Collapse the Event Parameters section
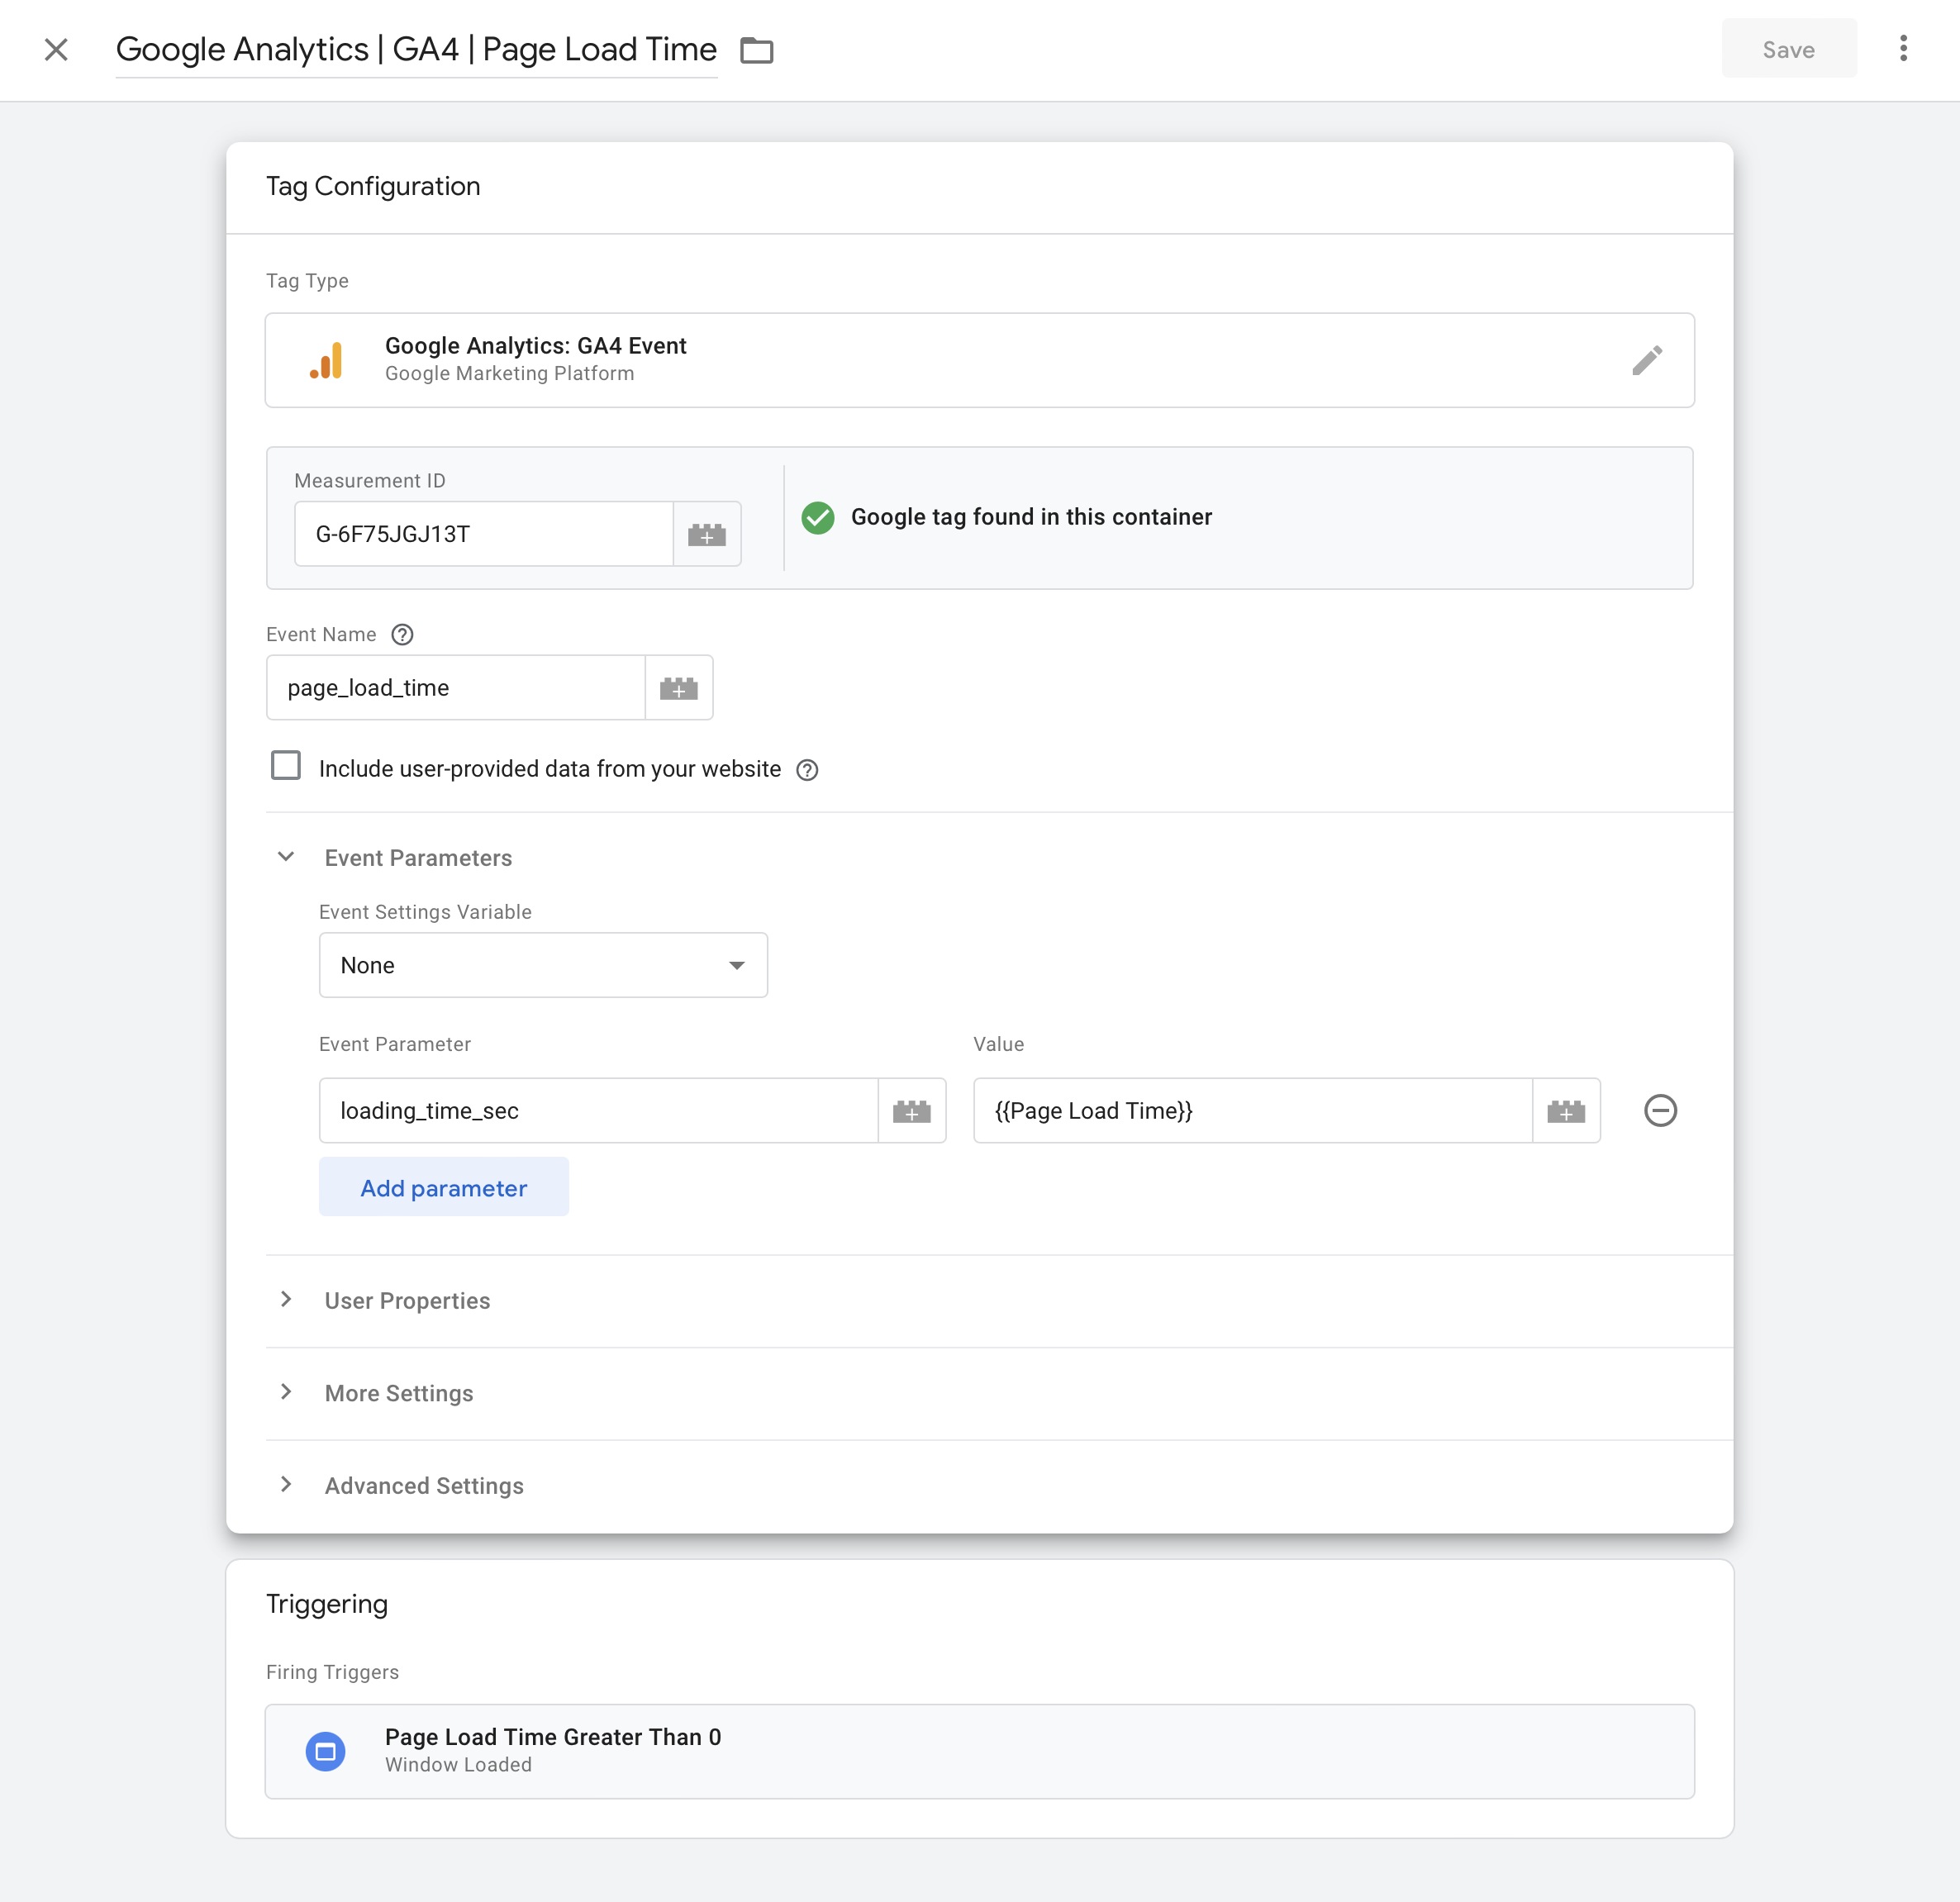This screenshot has width=1960, height=1902. [287, 856]
